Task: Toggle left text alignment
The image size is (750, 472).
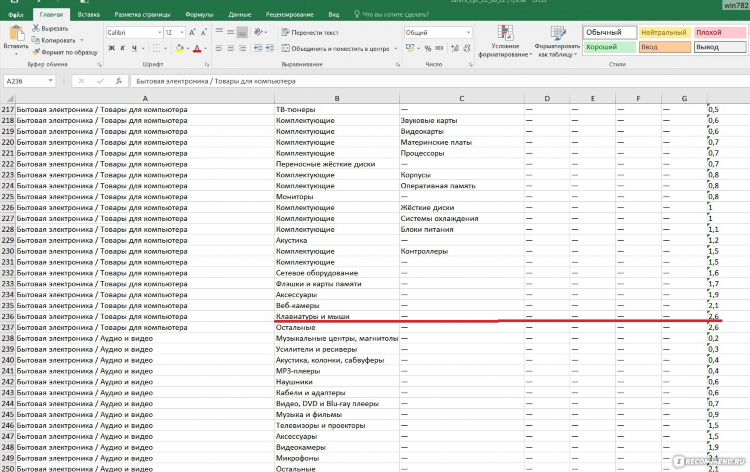Action: click(219, 48)
